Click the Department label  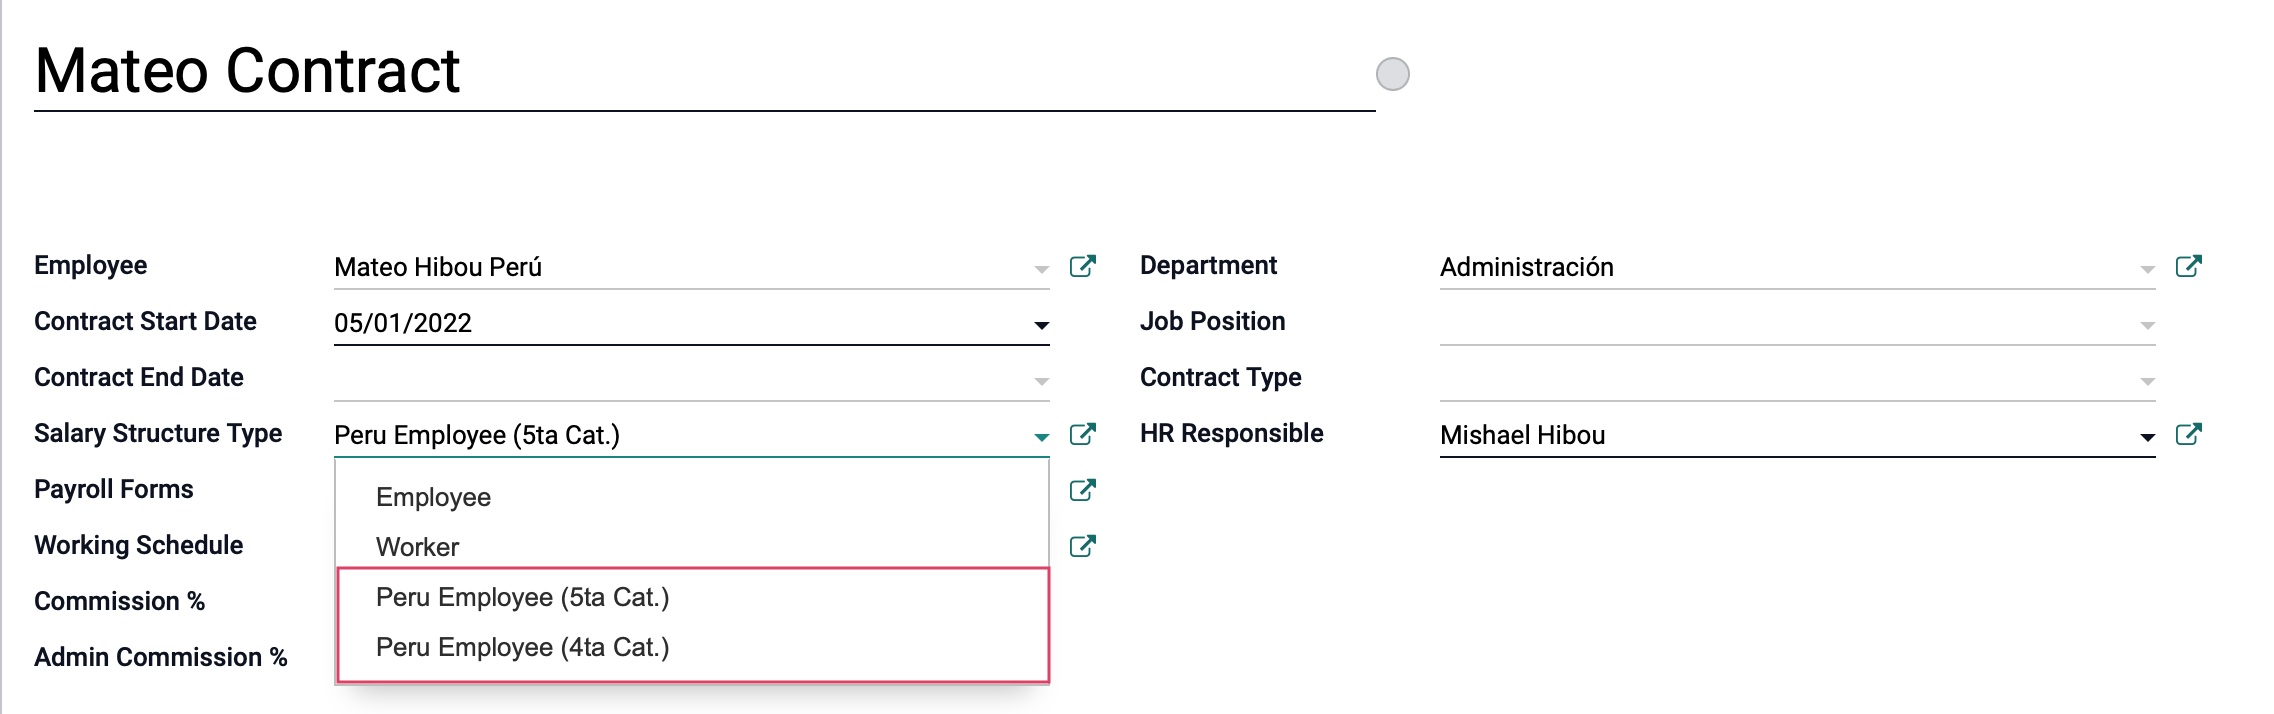point(1209,265)
